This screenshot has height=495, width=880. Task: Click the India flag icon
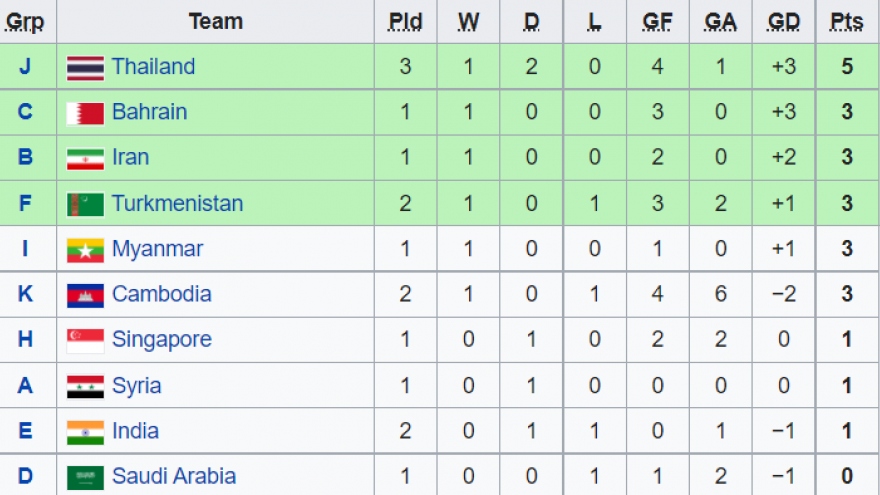point(85,432)
